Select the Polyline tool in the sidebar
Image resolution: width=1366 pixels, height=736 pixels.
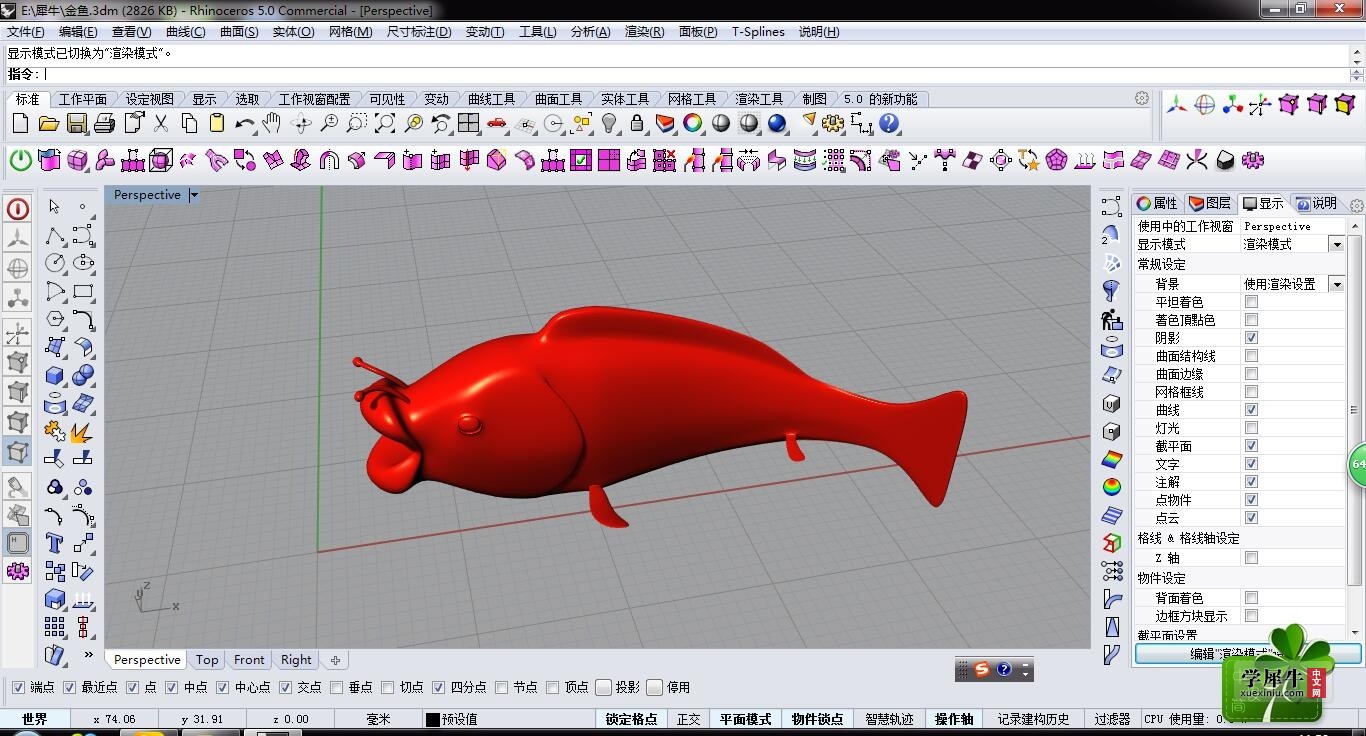[54, 236]
